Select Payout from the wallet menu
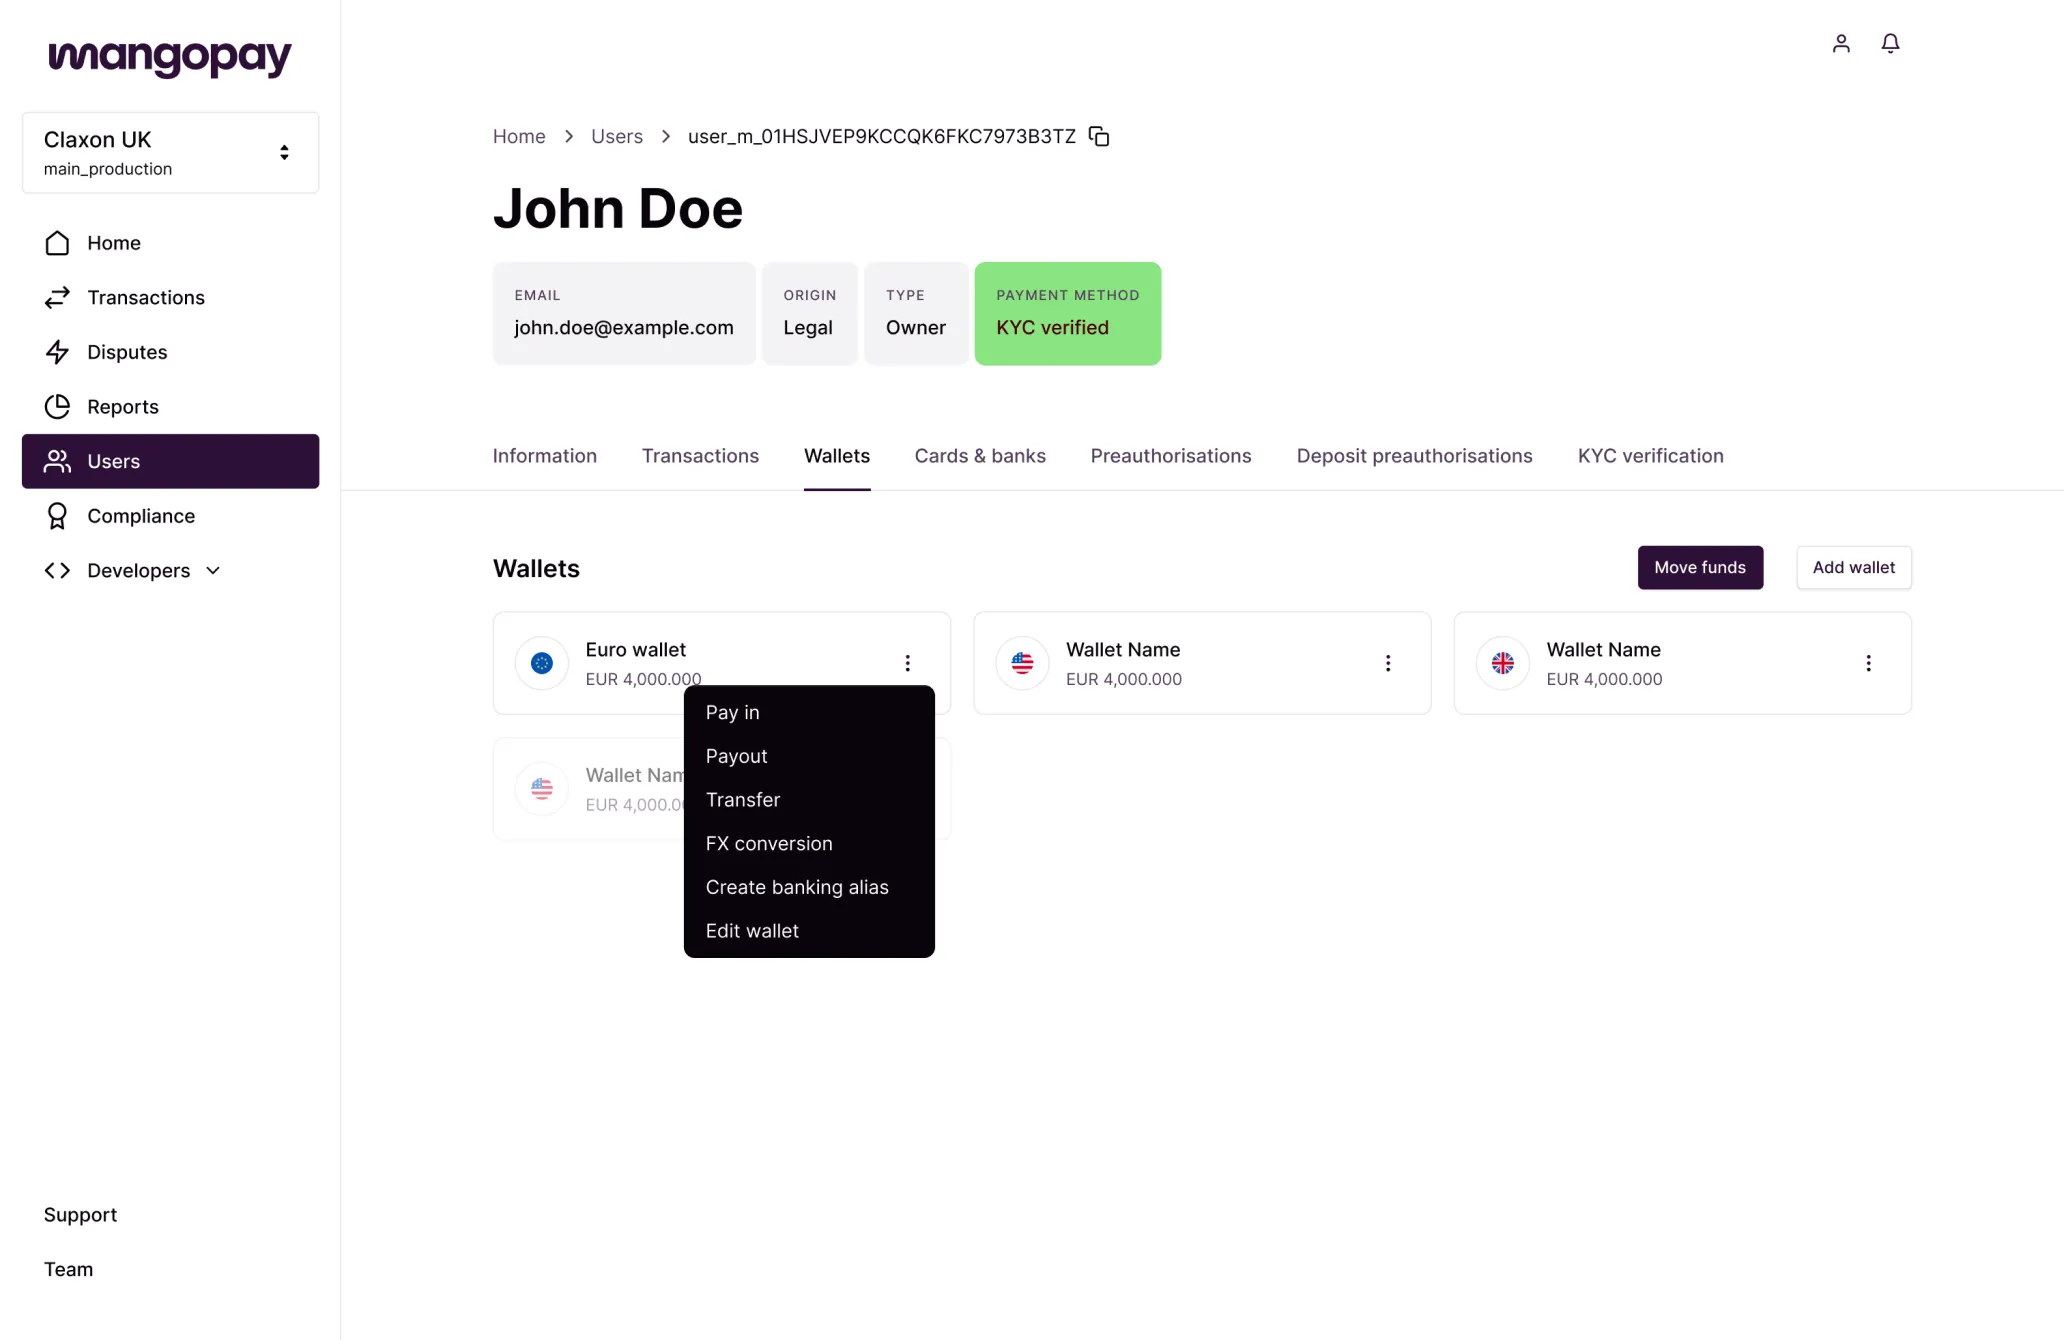Screen dimensions: 2064x1340 click(x=736, y=756)
